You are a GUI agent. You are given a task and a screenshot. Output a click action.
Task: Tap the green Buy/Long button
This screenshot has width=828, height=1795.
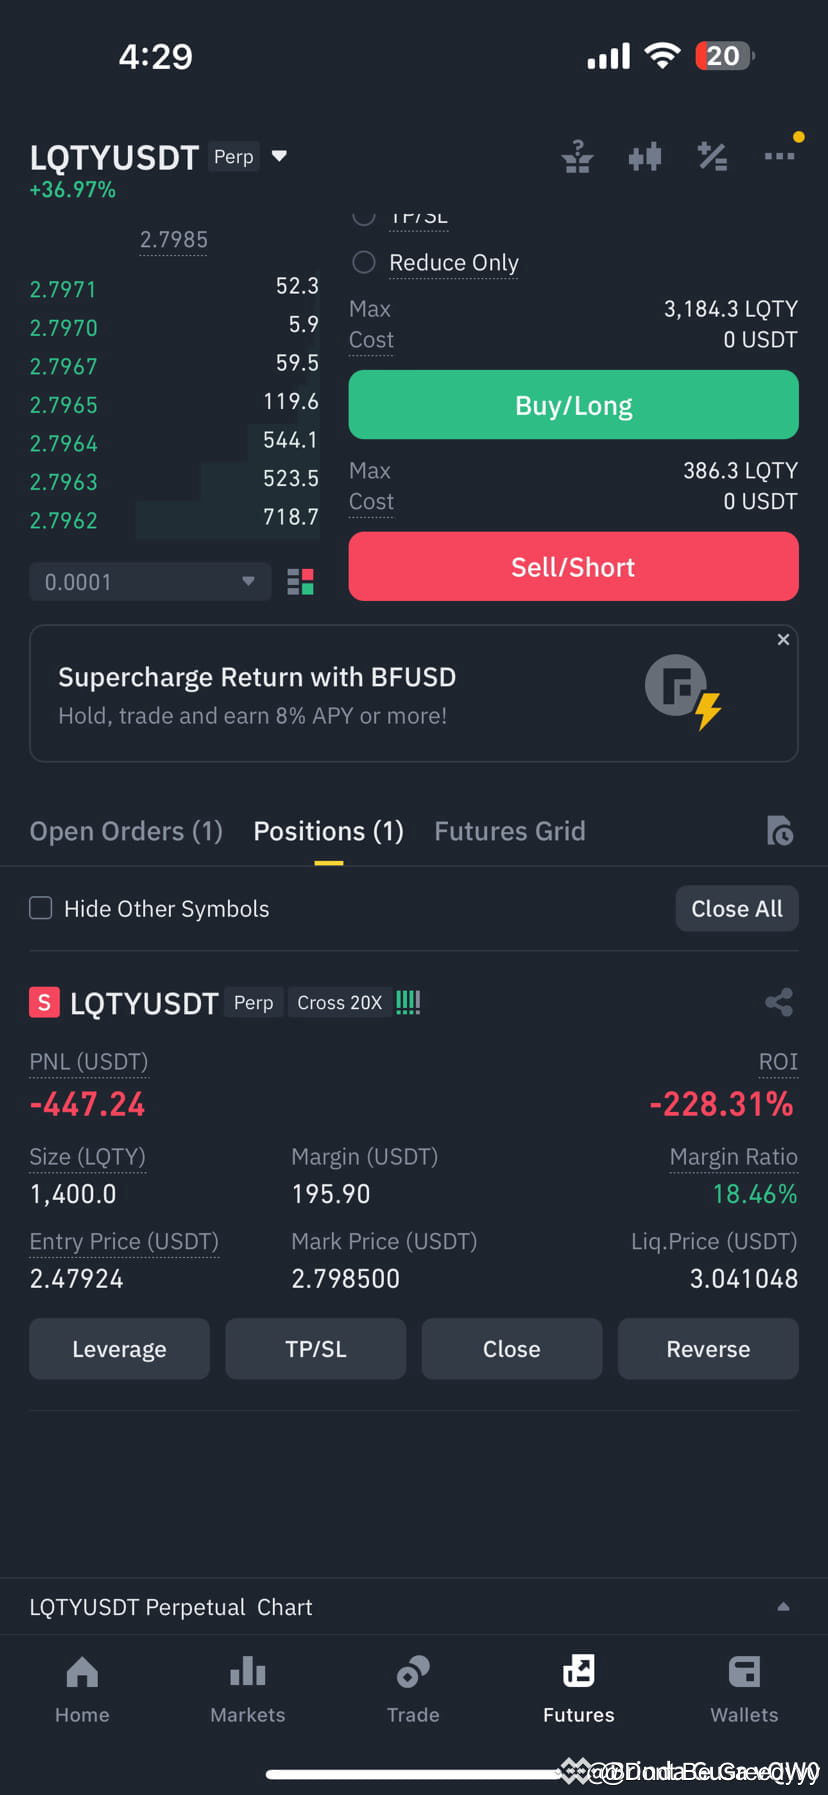573,405
